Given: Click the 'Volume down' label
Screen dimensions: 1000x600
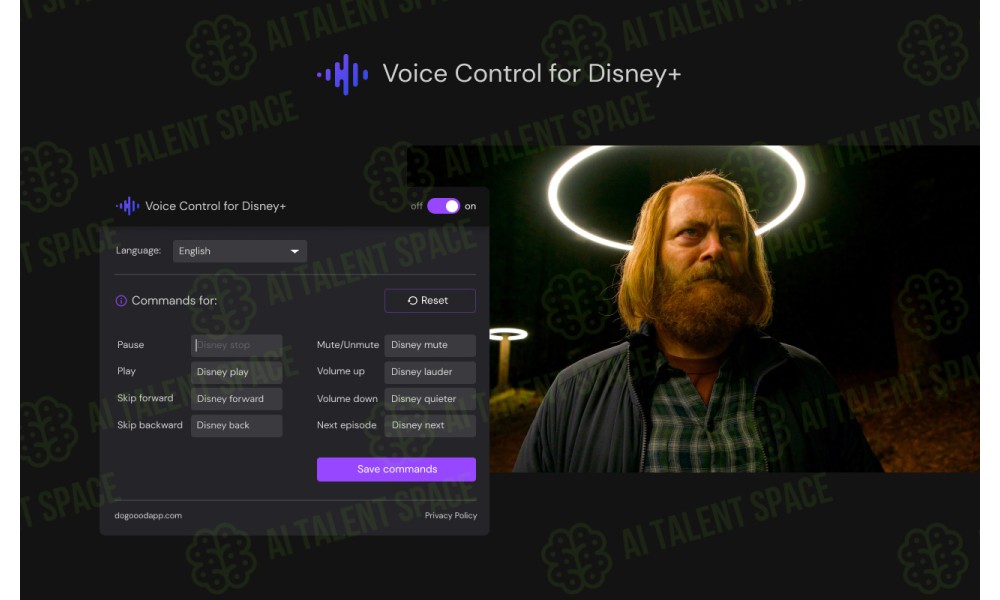Looking at the screenshot, I should coord(348,399).
